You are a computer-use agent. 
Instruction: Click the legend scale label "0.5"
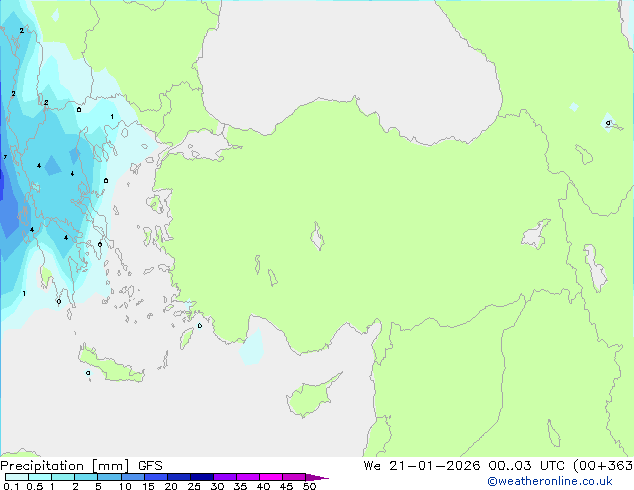click(35, 486)
